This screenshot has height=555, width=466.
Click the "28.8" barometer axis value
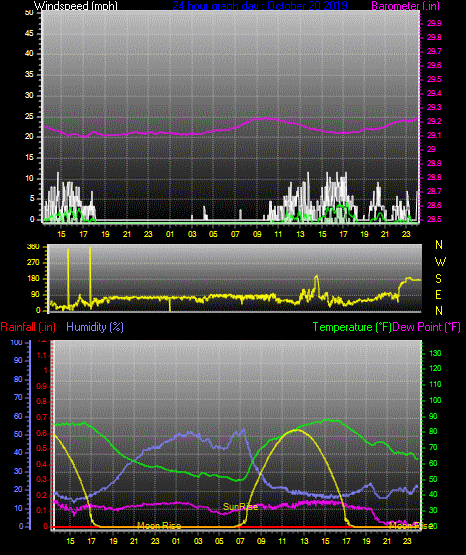[434, 177]
